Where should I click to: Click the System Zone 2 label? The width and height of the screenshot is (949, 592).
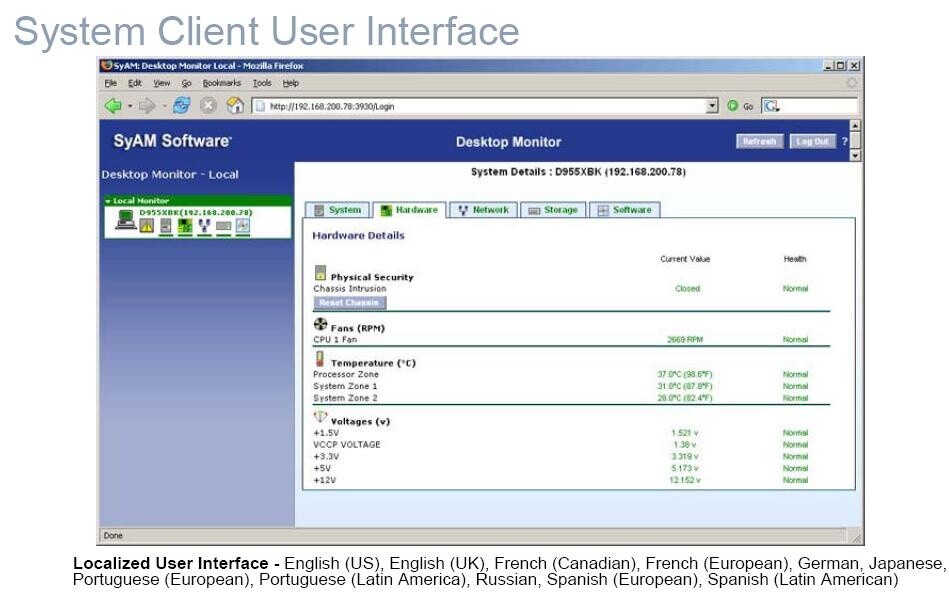point(345,398)
